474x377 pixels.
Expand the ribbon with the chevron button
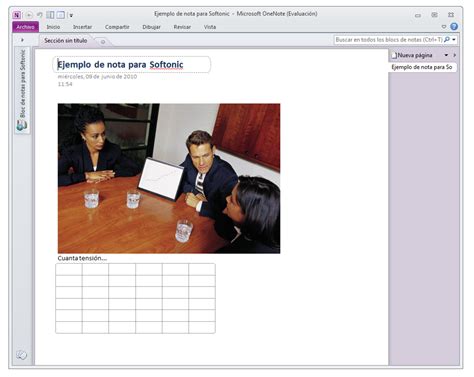444,27
